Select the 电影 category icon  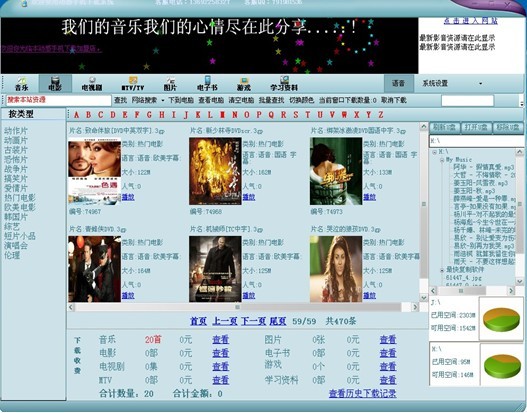tap(55, 84)
